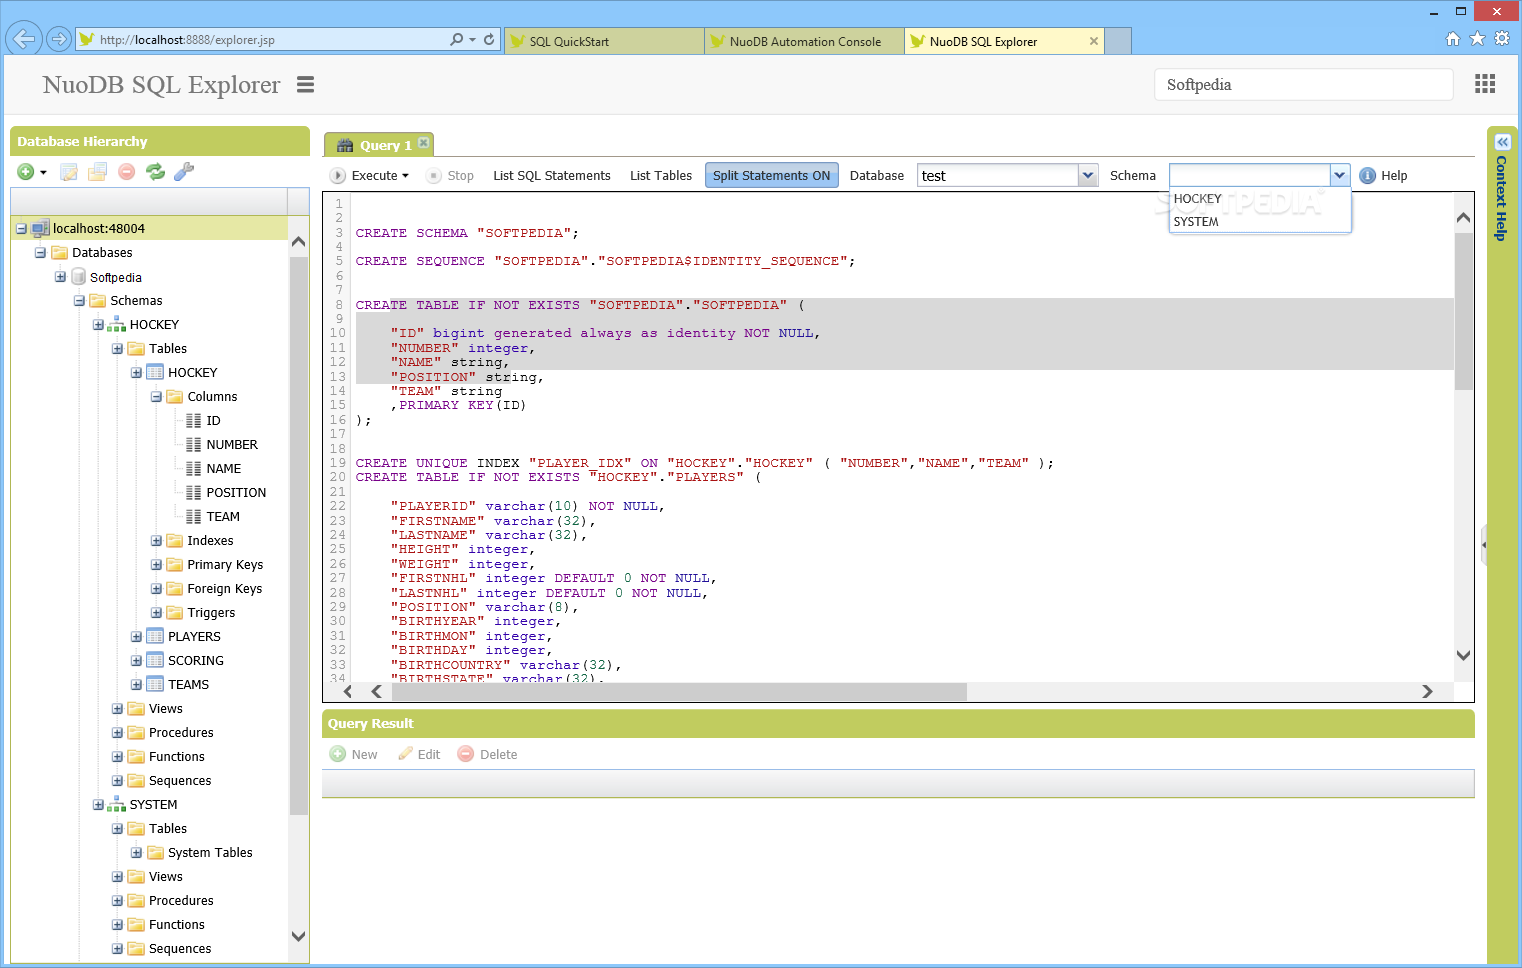Click the browser forward arrow button
Image resolution: width=1522 pixels, height=968 pixels.
pos(59,39)
